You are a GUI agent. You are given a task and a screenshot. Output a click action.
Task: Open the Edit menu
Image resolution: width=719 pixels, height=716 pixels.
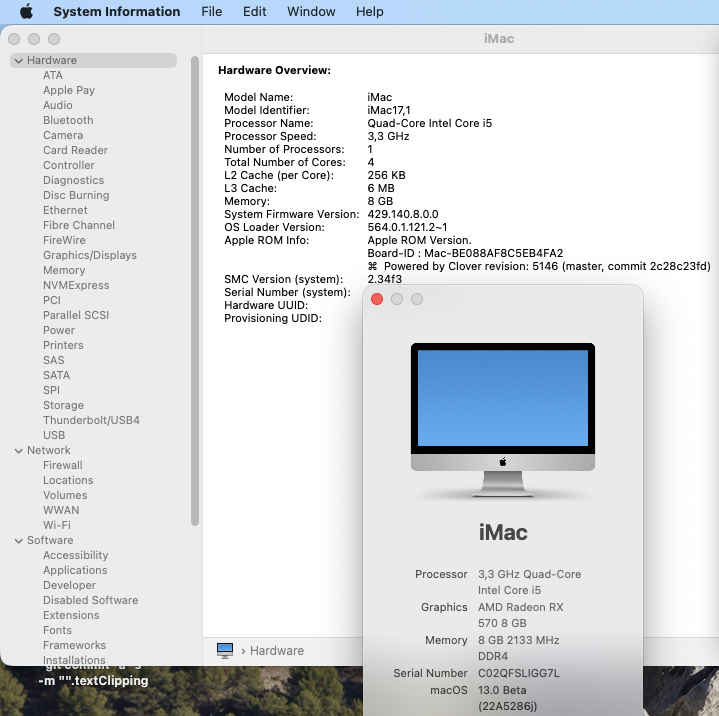pos(254,11)
